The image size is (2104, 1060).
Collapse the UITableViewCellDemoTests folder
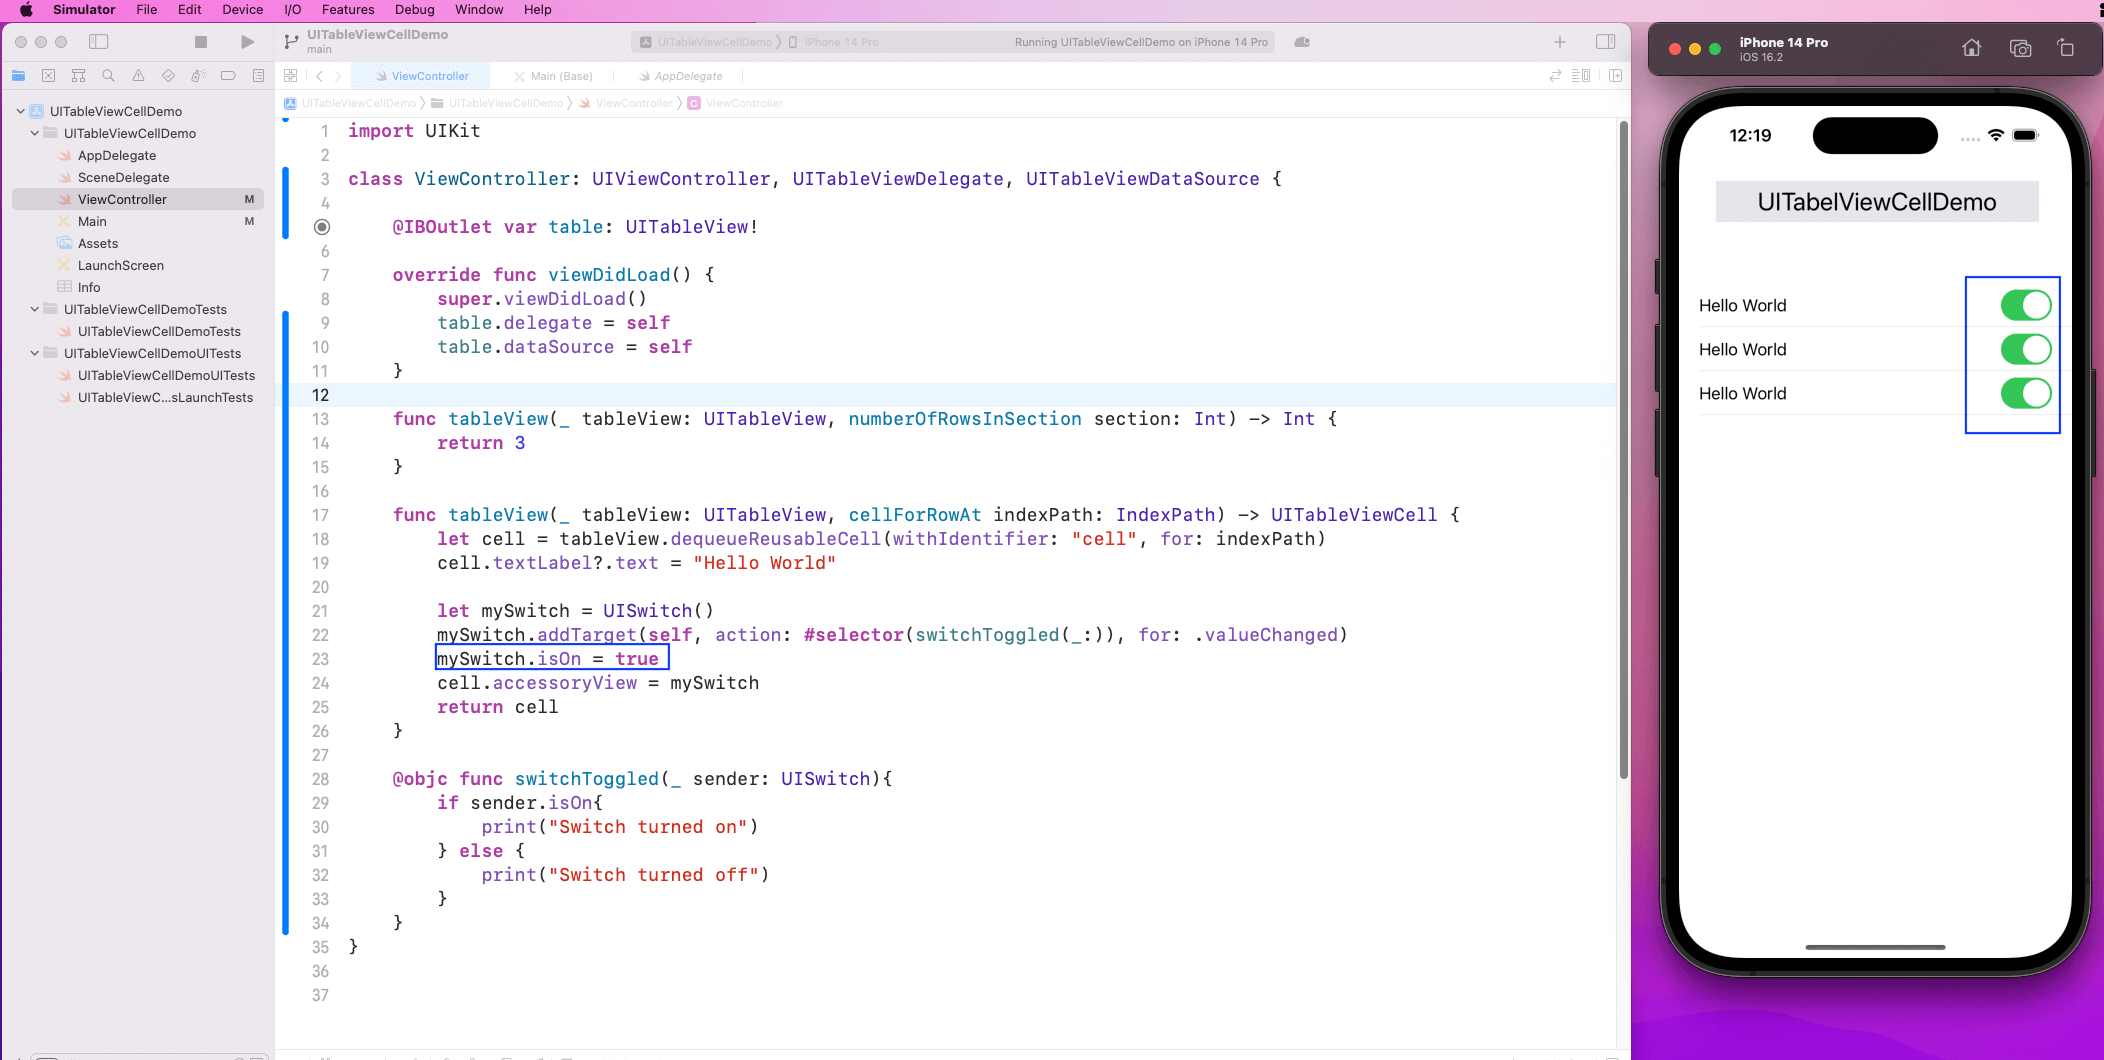click(35, 310)
